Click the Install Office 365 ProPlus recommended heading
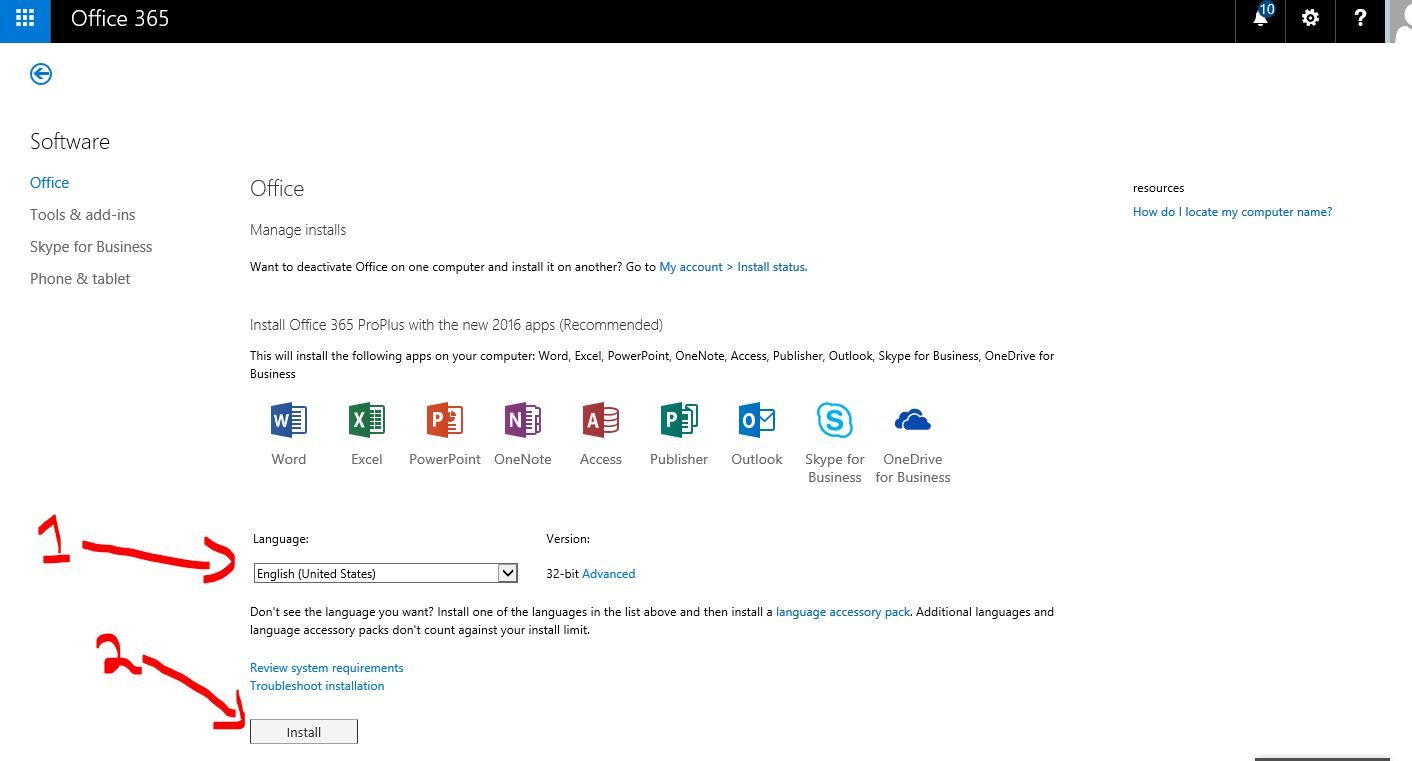 tap(456, 325)
